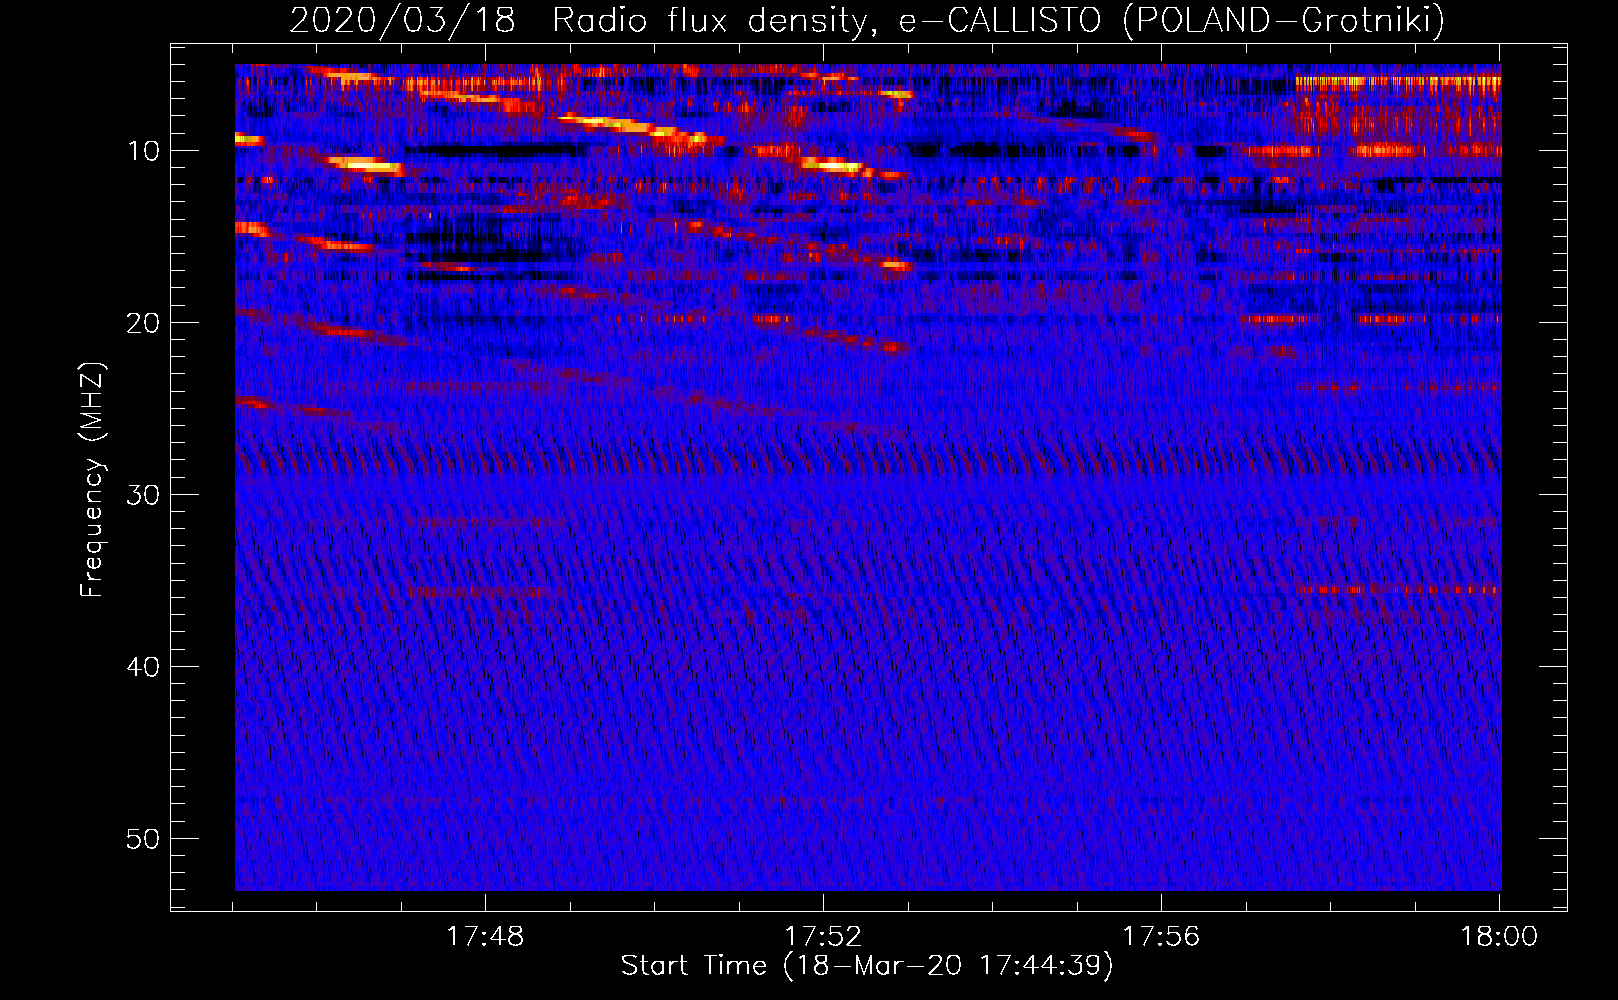
Task: Click the 17:48 time tick label
Action: pyautogui.click(x=485, y=936)
